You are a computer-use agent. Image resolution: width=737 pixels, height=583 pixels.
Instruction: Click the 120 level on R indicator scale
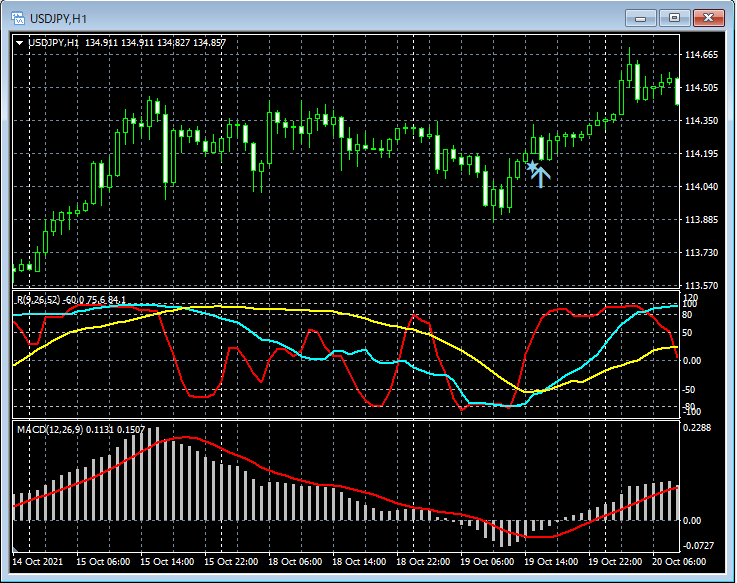pos(691,297)
